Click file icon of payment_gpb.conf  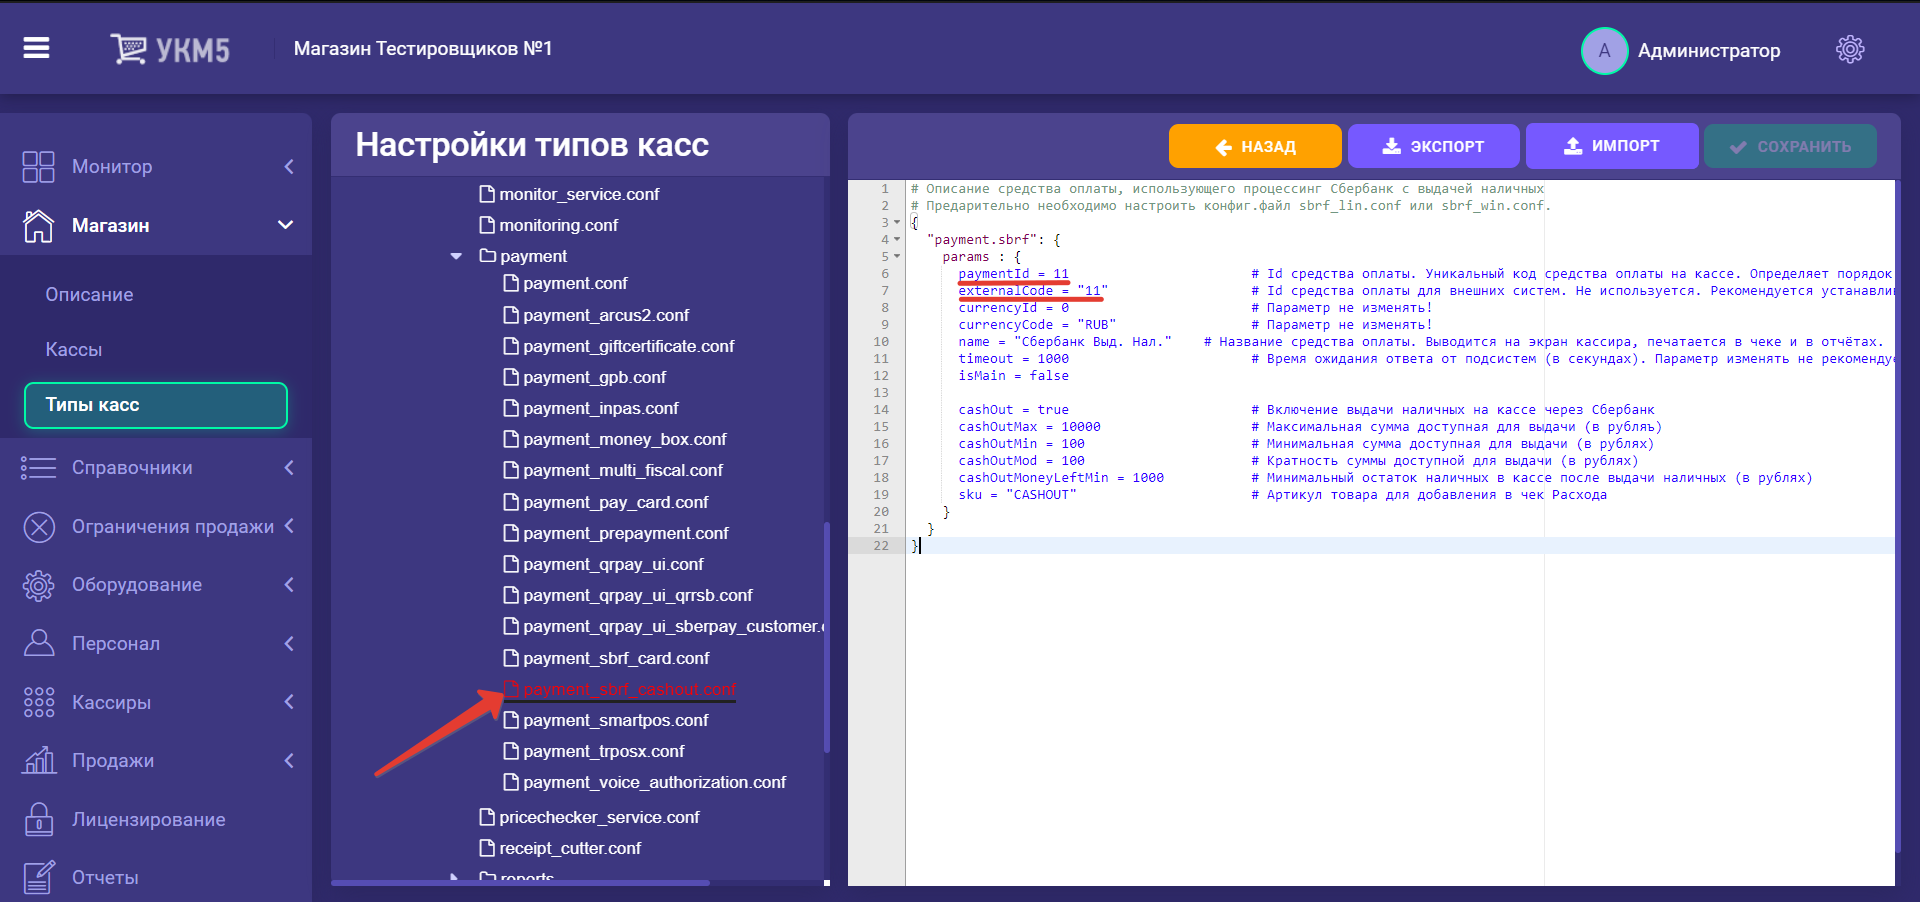click(x=511, y=377)
